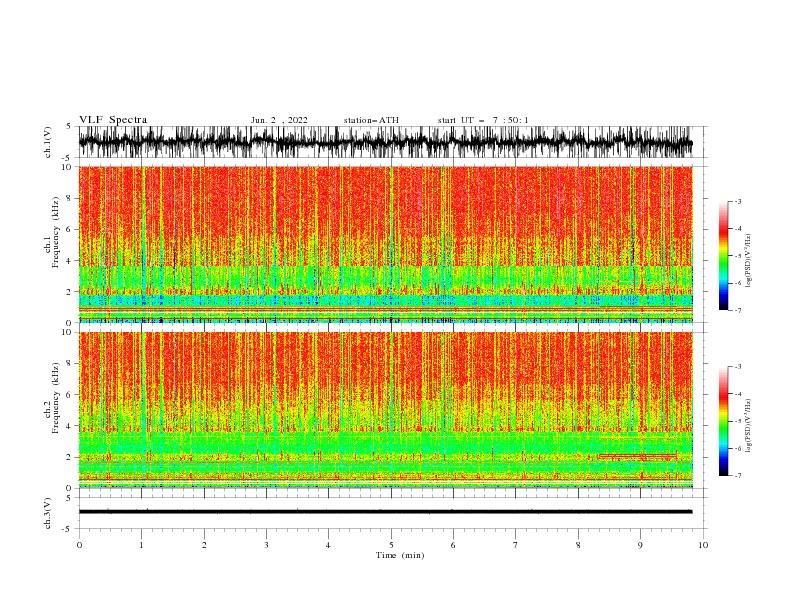The height and width of the screenshot is (612, 792).
Task: Click the "station=ATH" label
Action: [x=371, y=120]
